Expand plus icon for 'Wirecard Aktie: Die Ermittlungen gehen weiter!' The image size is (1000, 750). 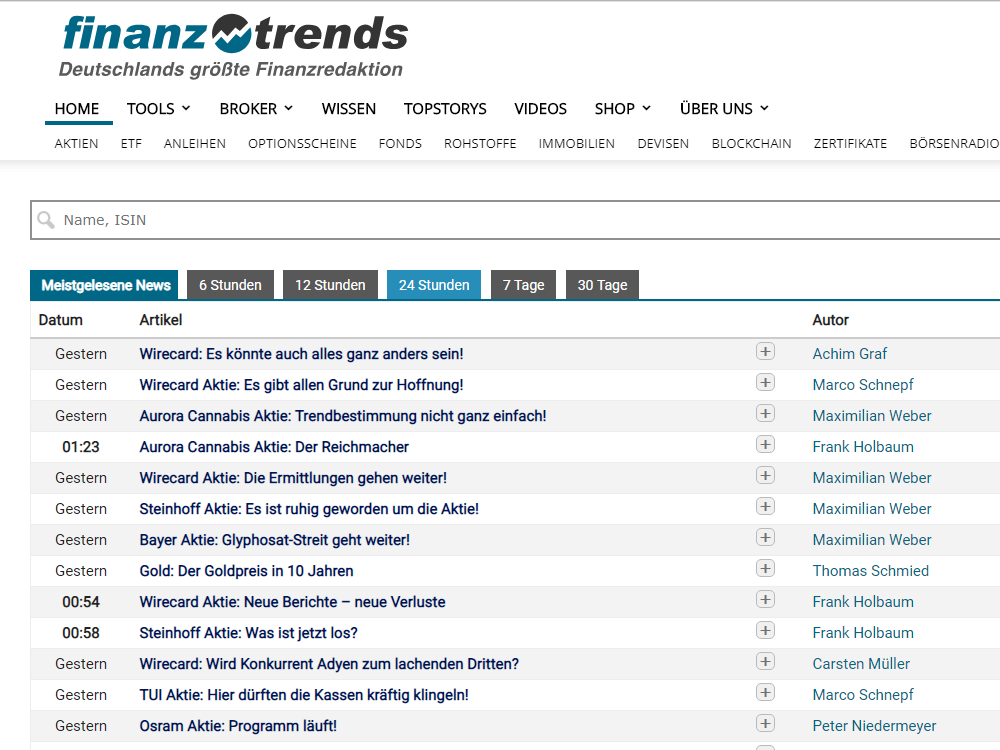pos(765,476)
